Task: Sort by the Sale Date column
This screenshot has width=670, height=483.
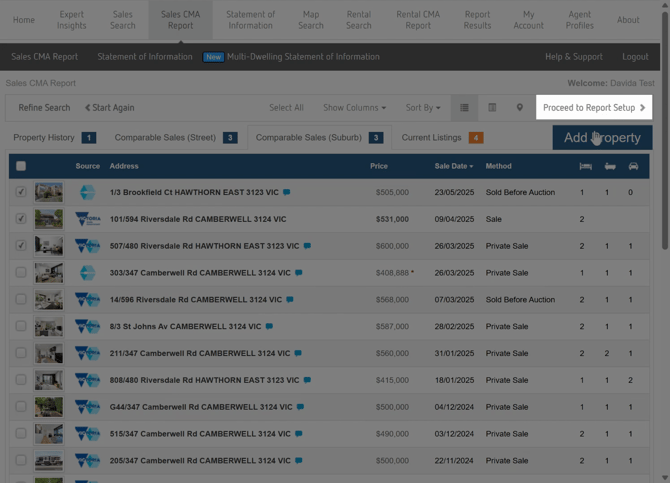Action: point(454,166)
